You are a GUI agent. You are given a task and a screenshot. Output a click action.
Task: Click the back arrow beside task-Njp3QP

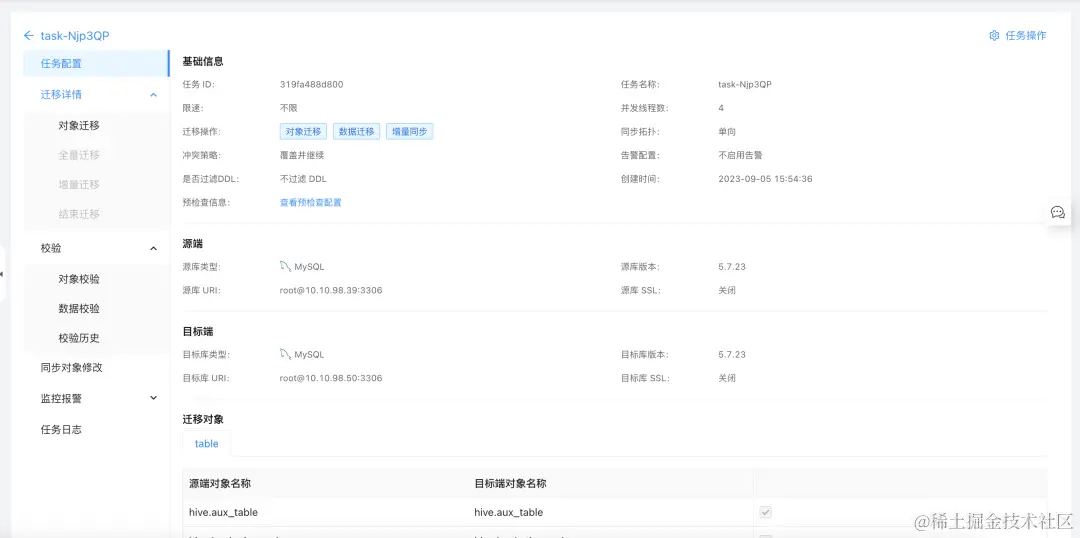(28, 35)
